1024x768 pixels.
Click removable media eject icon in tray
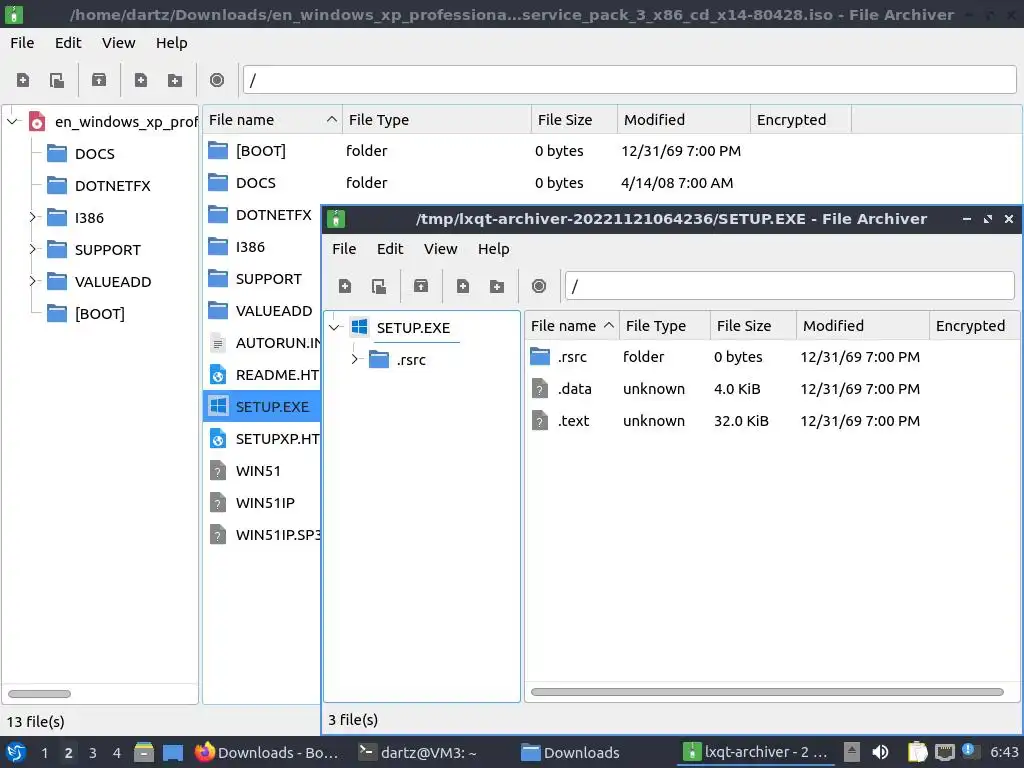click(851, 752)
